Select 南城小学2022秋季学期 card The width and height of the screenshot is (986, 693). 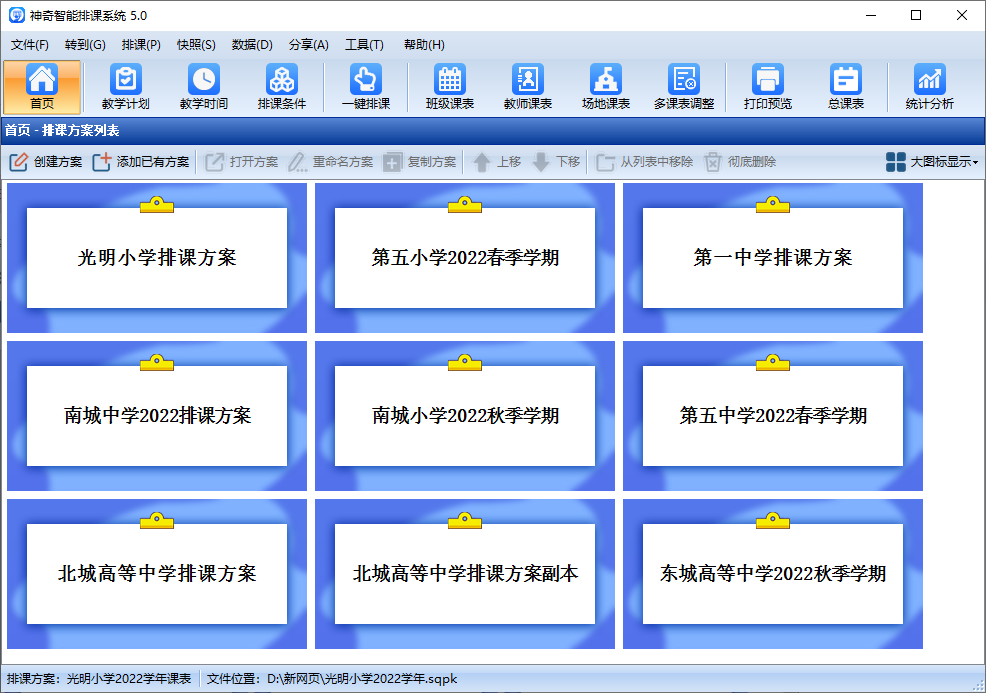(x=465, y=416)
